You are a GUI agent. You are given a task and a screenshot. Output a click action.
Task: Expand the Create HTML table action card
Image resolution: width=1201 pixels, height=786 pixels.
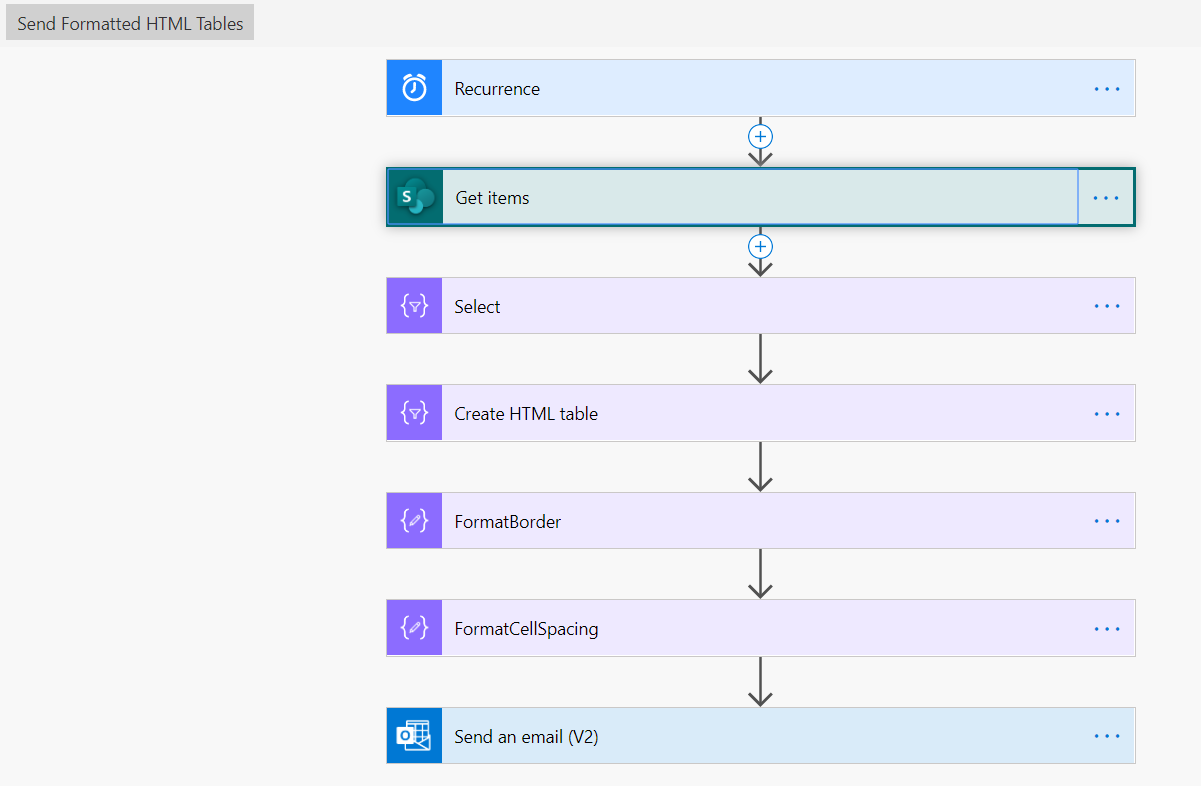point(761,413)
